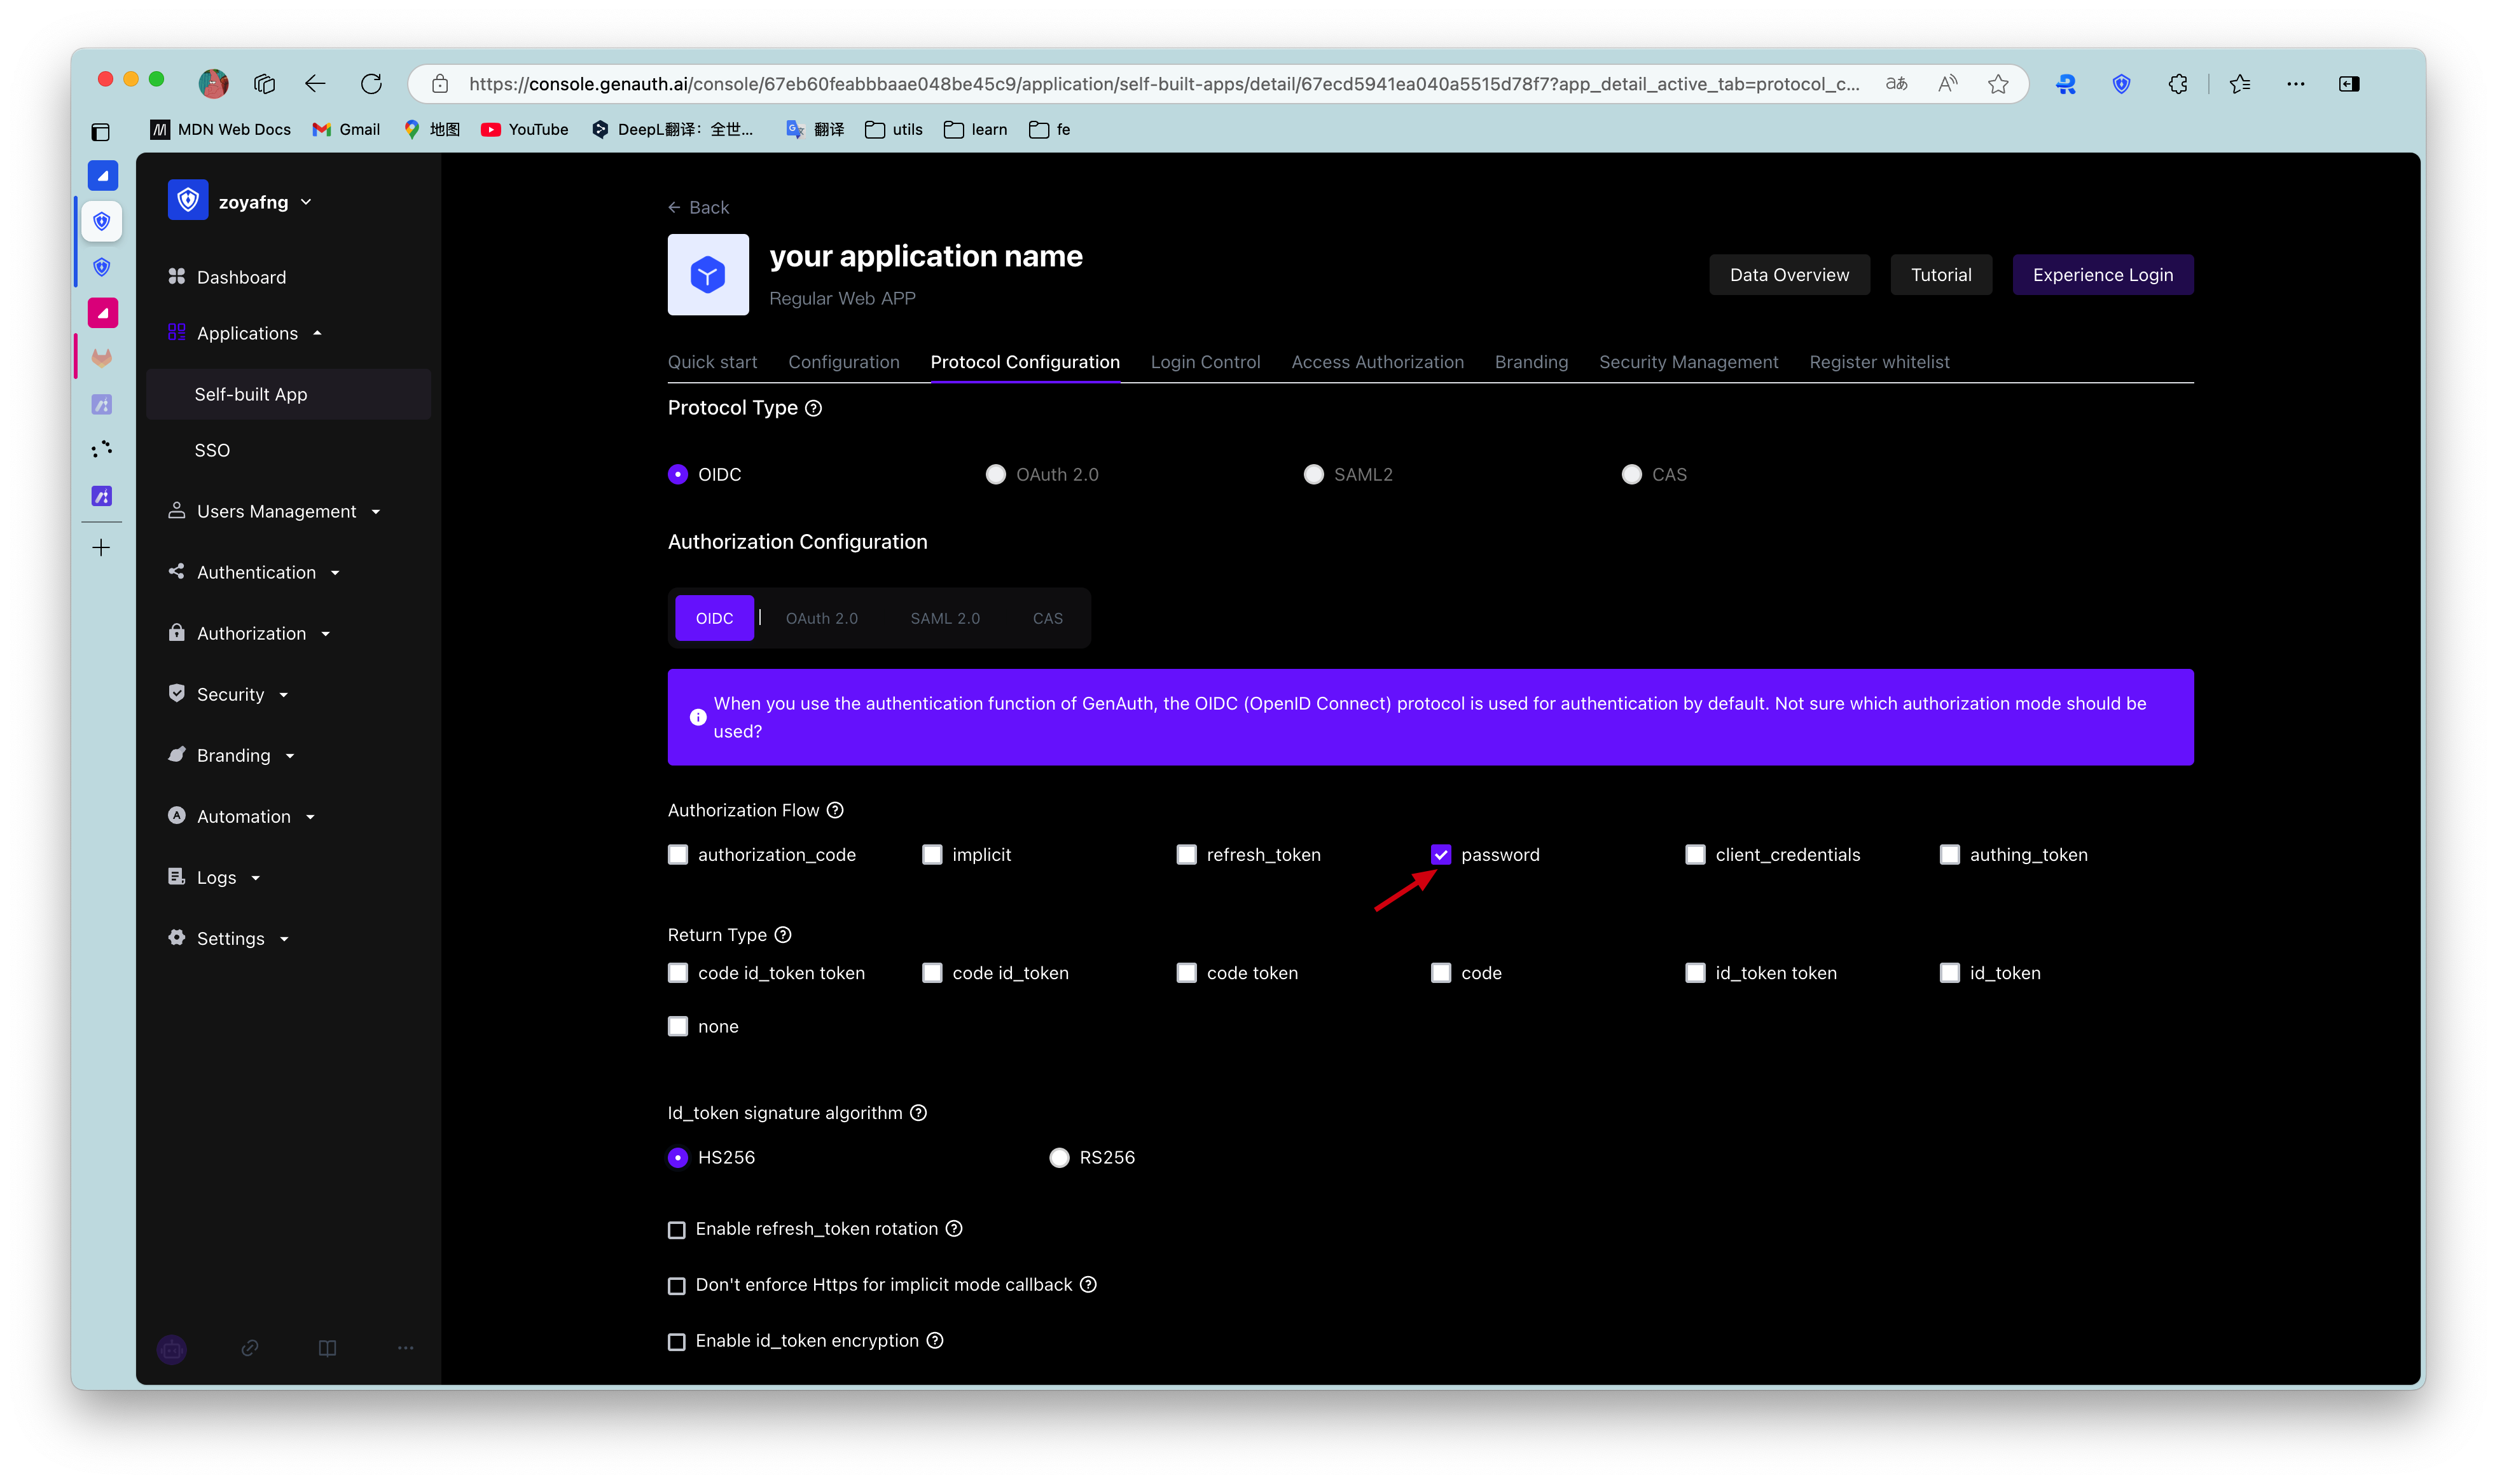Go back with browser back arrow

pyautogui.click(x=315, y=84)
